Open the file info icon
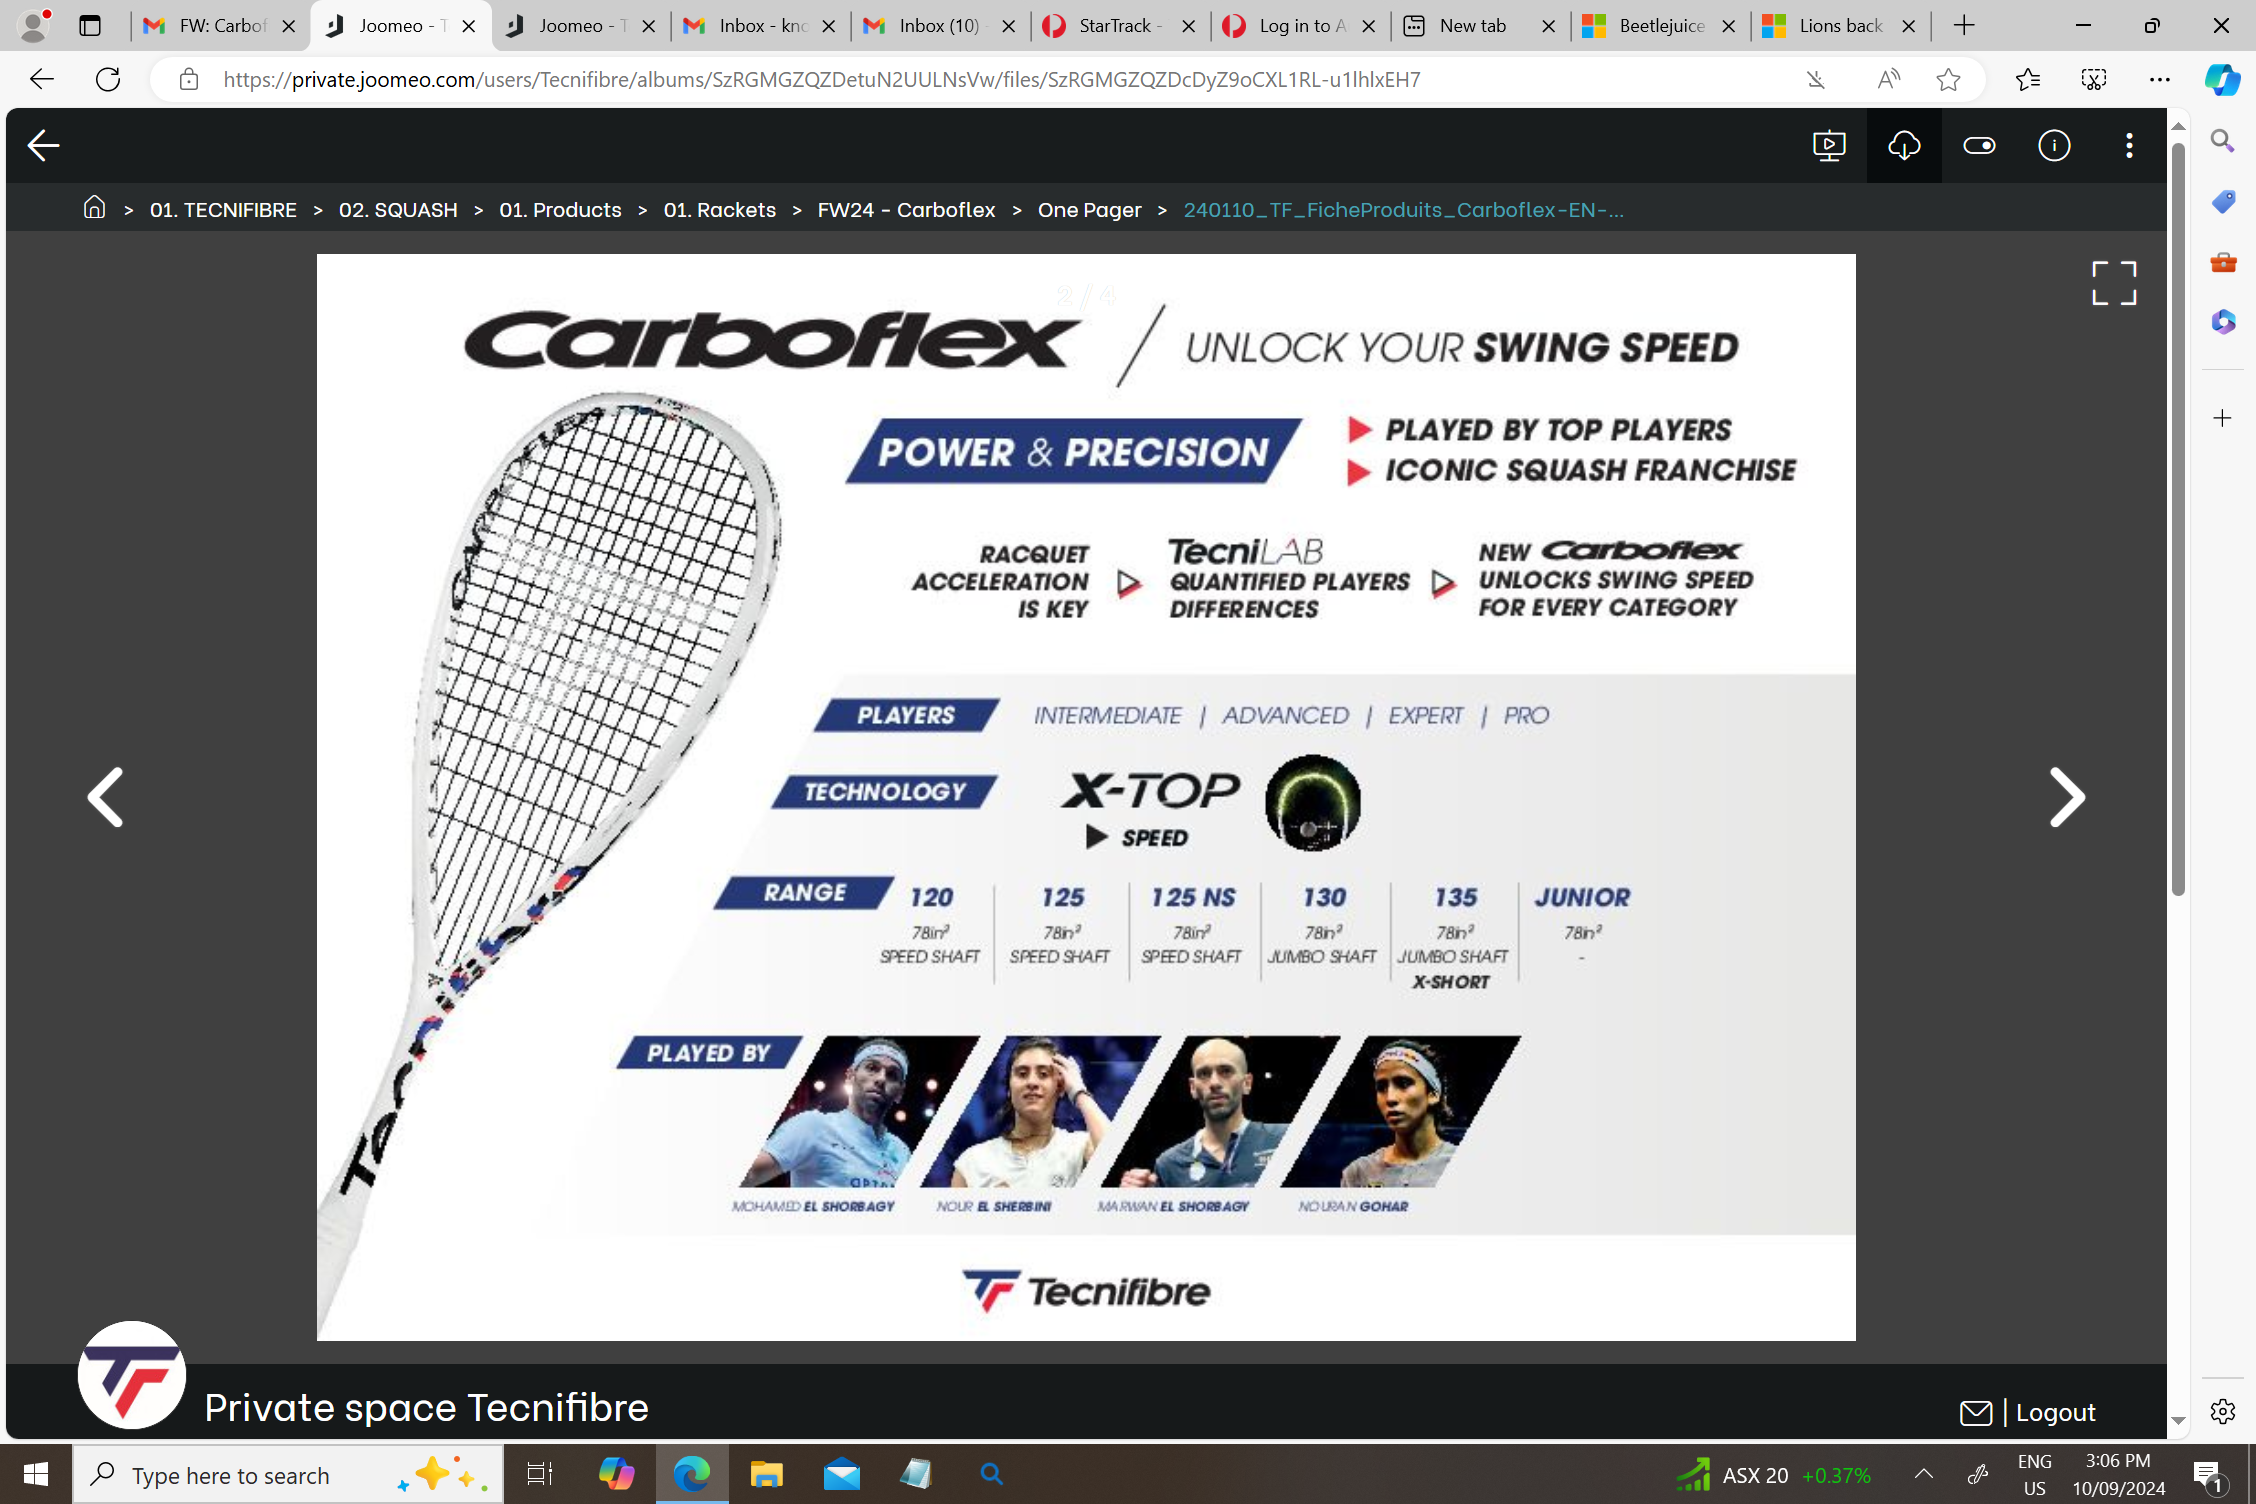 pyautogui.click(x=2054, y=146)
